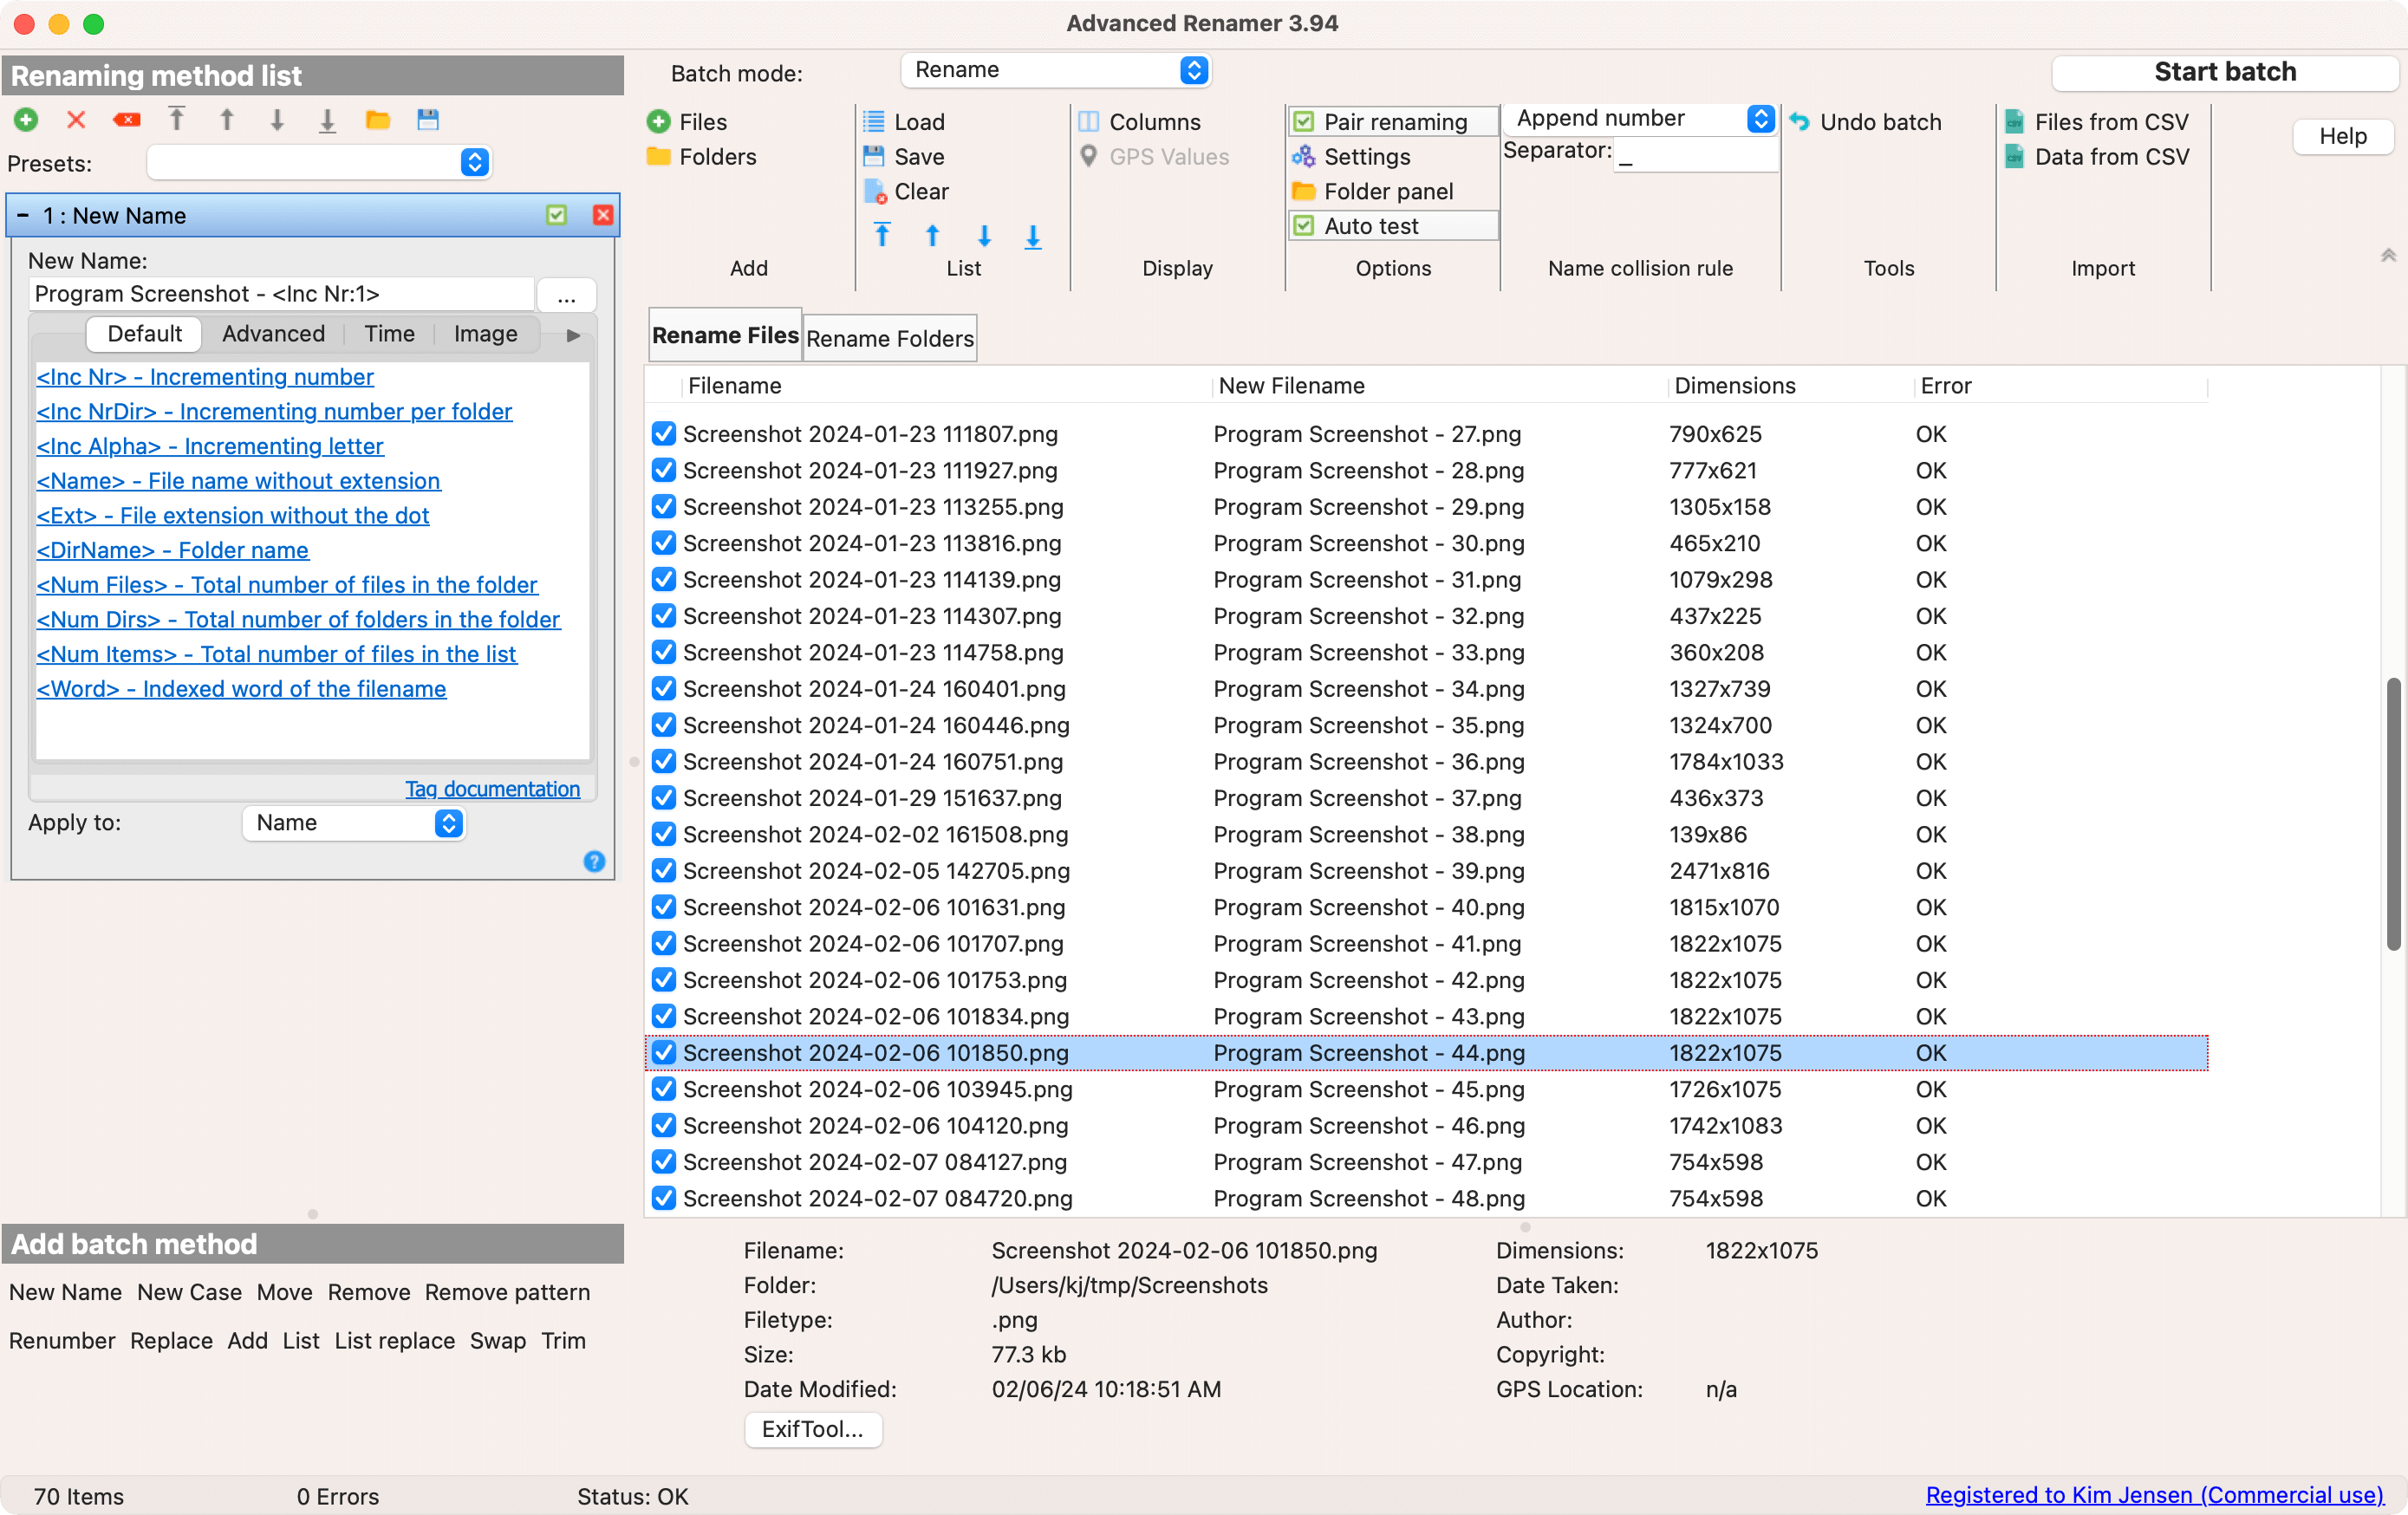
Task: Enable the Pair renaming checkbox
Action: click(1304, 120)
